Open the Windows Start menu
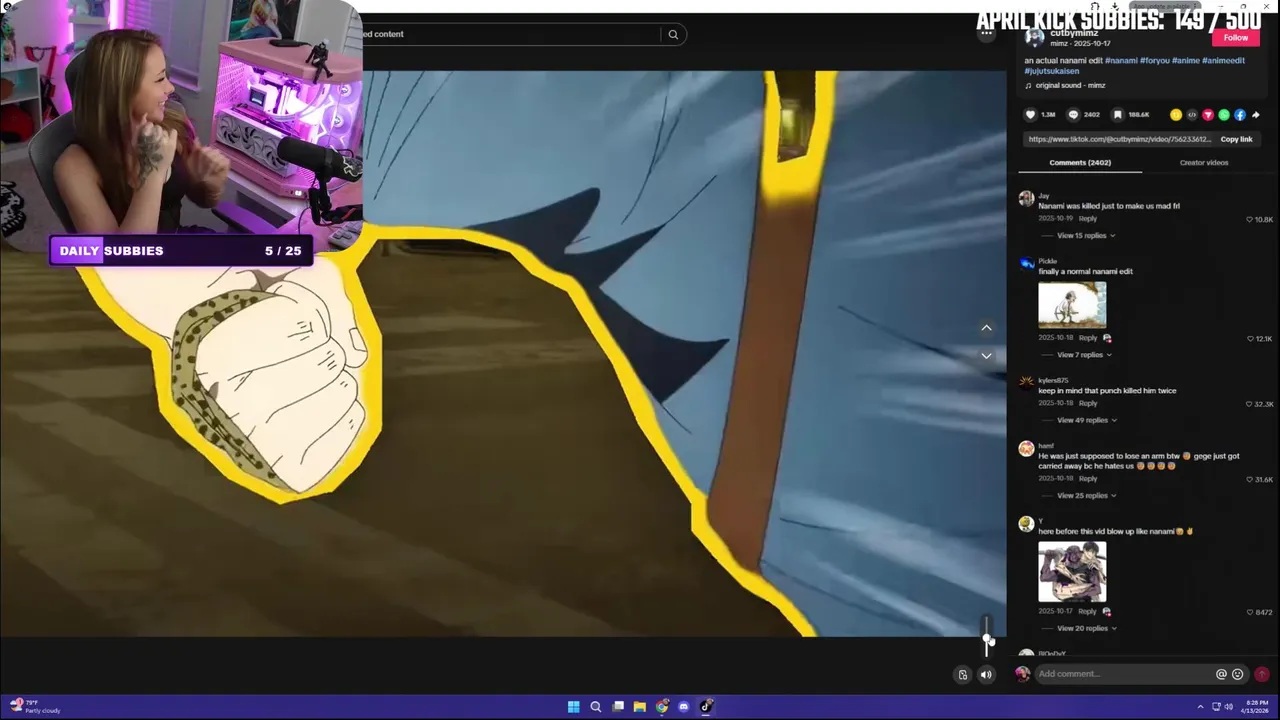Image resolution: width=1280 pixels, height=720 pixels. (x=573, y=707)
